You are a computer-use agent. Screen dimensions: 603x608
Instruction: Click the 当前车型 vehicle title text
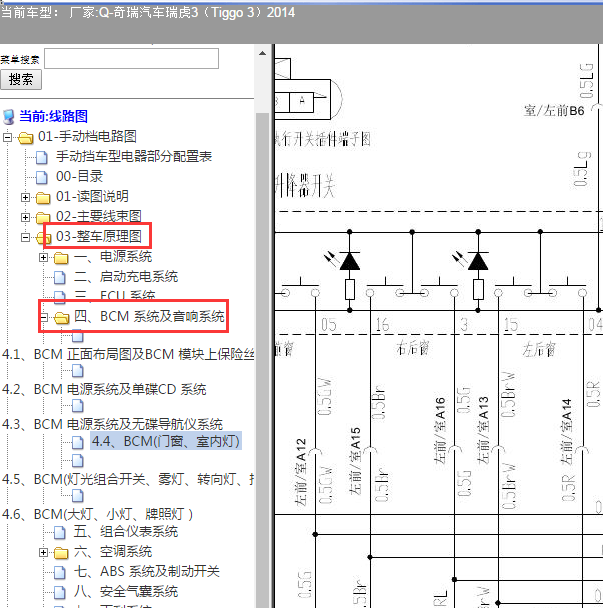[148, 12]
